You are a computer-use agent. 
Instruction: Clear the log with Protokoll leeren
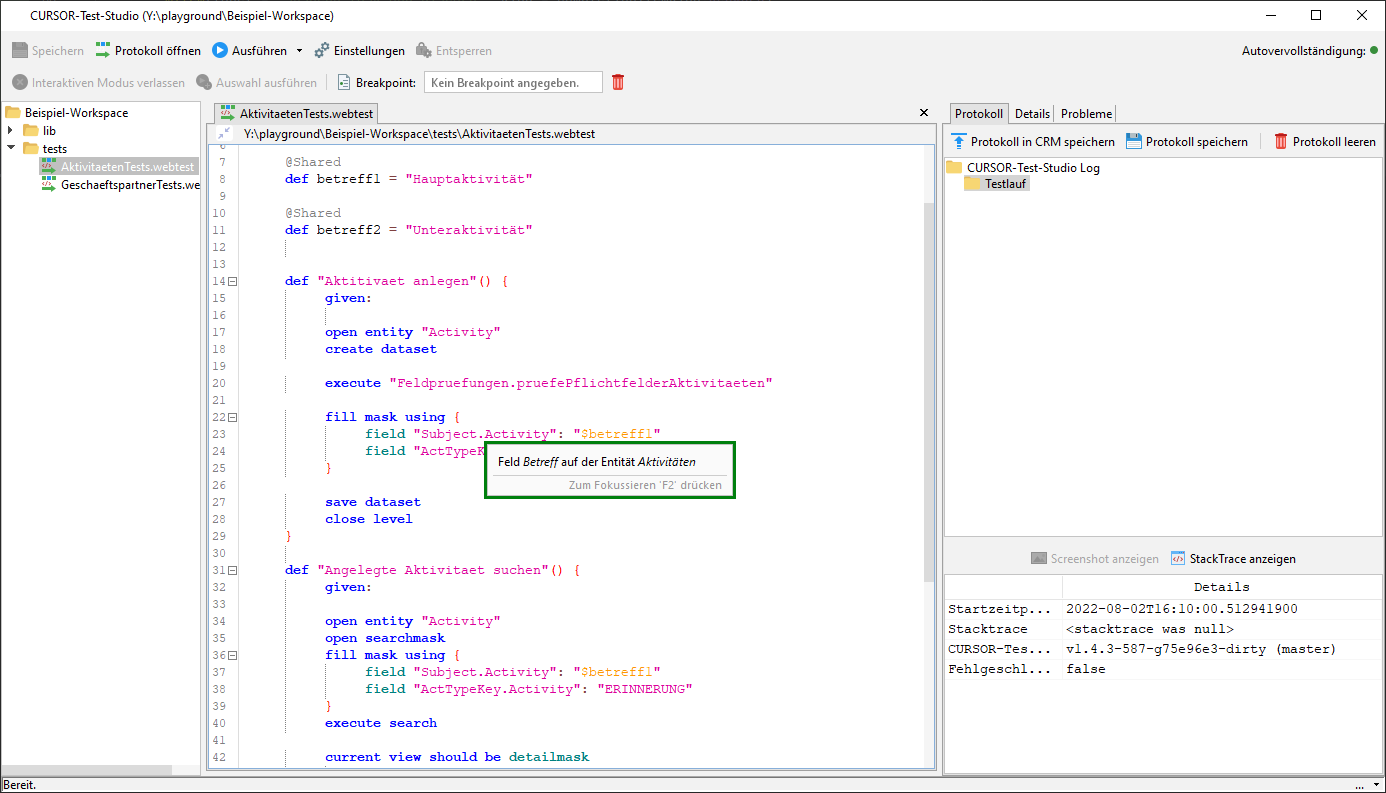click(1281, 142)
